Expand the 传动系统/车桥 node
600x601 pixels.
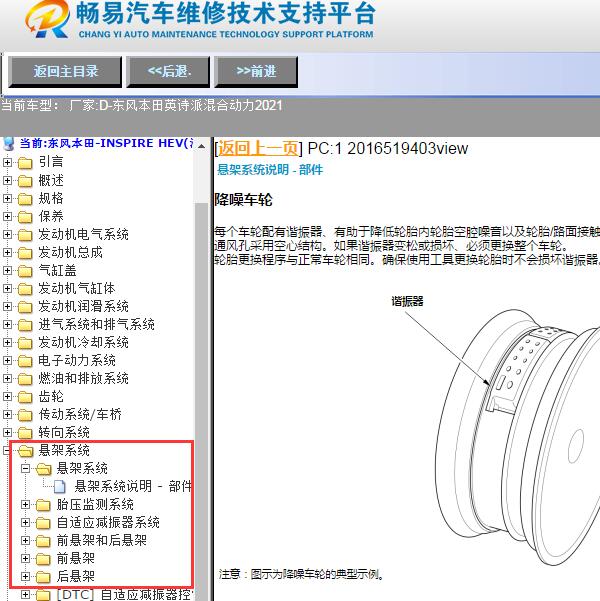tap(7, 415)
